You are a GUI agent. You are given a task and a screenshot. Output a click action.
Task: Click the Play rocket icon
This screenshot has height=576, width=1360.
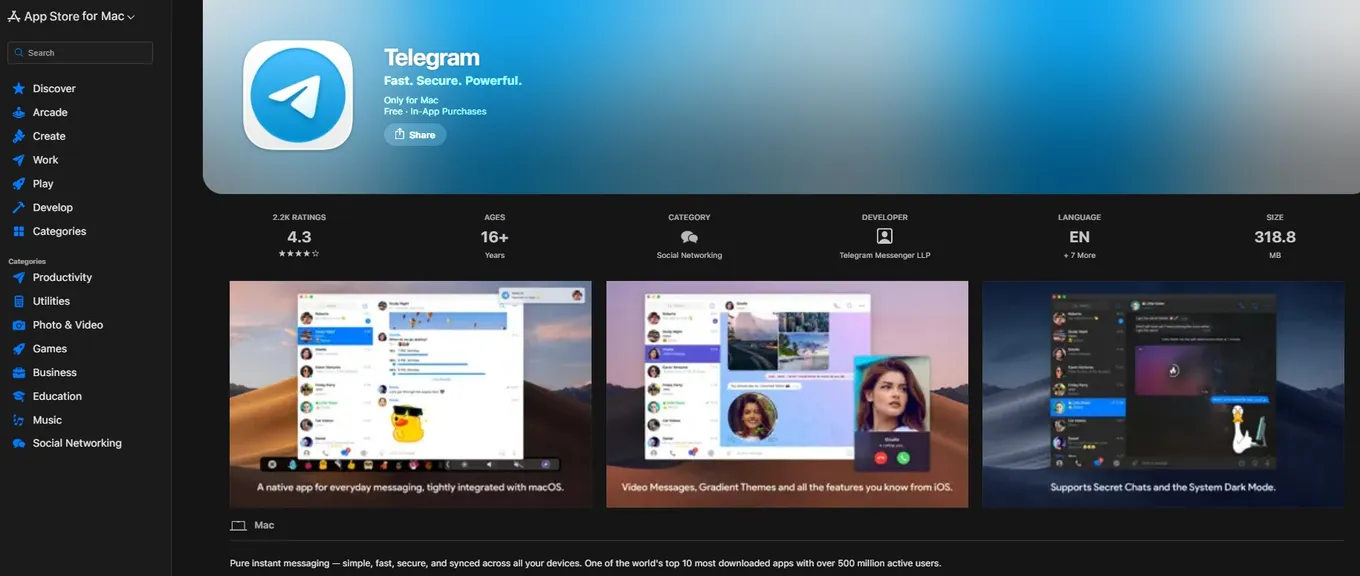click(18, 184)
